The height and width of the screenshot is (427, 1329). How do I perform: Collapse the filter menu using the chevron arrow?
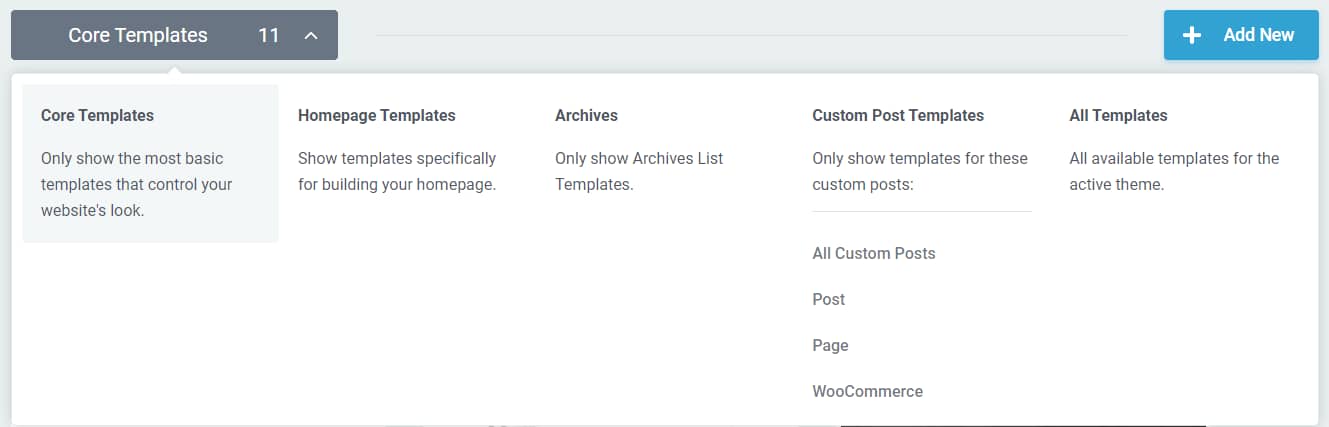click(x=311, y=35)
